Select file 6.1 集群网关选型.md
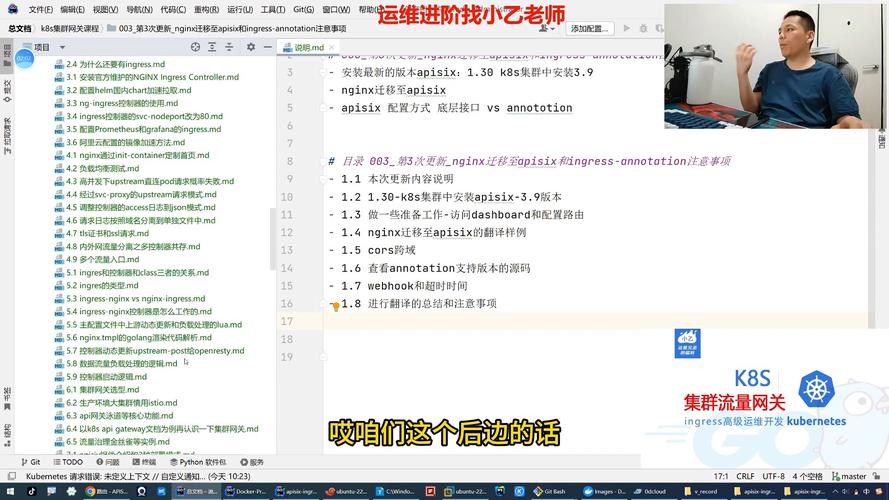 pos(103,390)
